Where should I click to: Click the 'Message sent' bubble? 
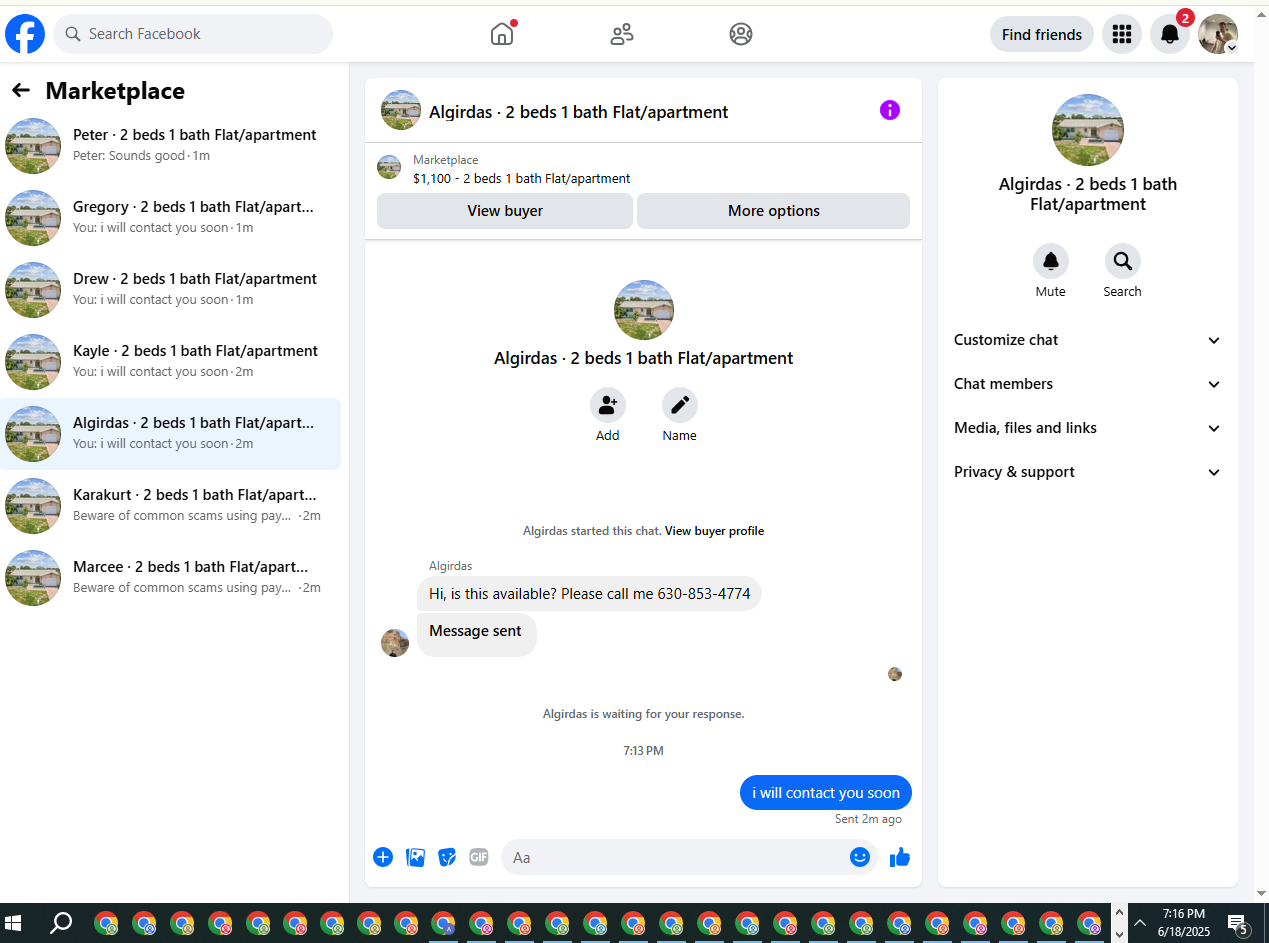pyautogui.click(x=476, y=634)
